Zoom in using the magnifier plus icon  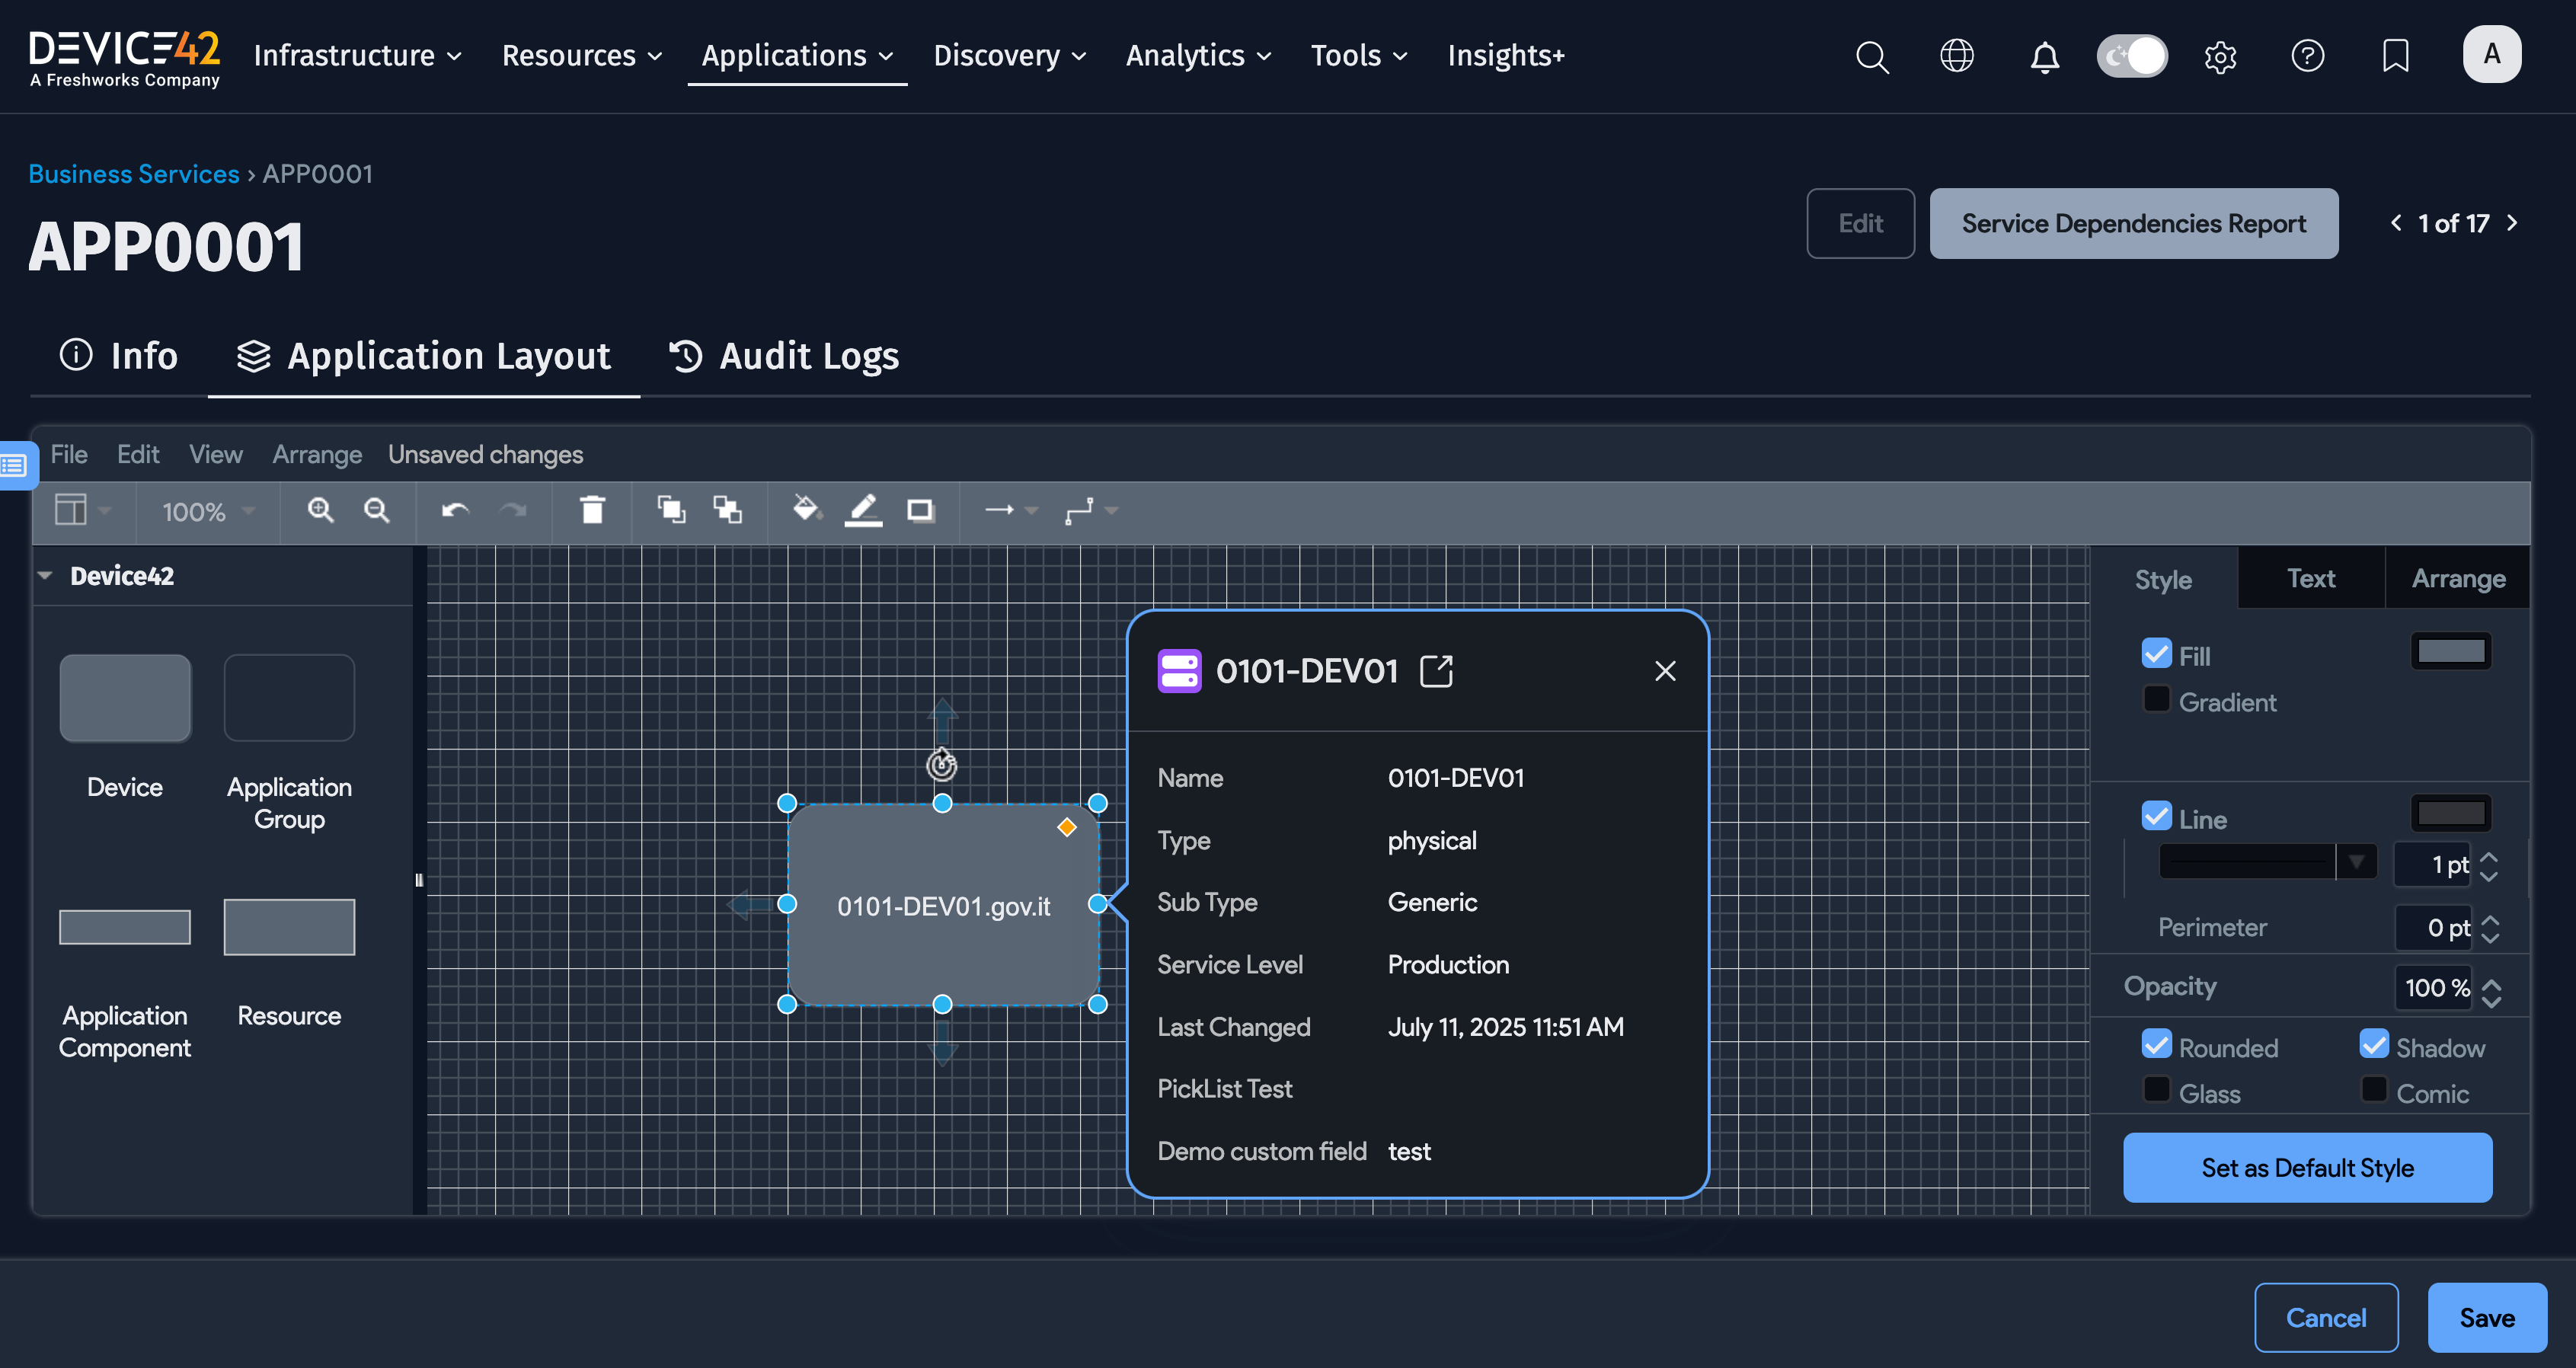click(x=321, y=510)
